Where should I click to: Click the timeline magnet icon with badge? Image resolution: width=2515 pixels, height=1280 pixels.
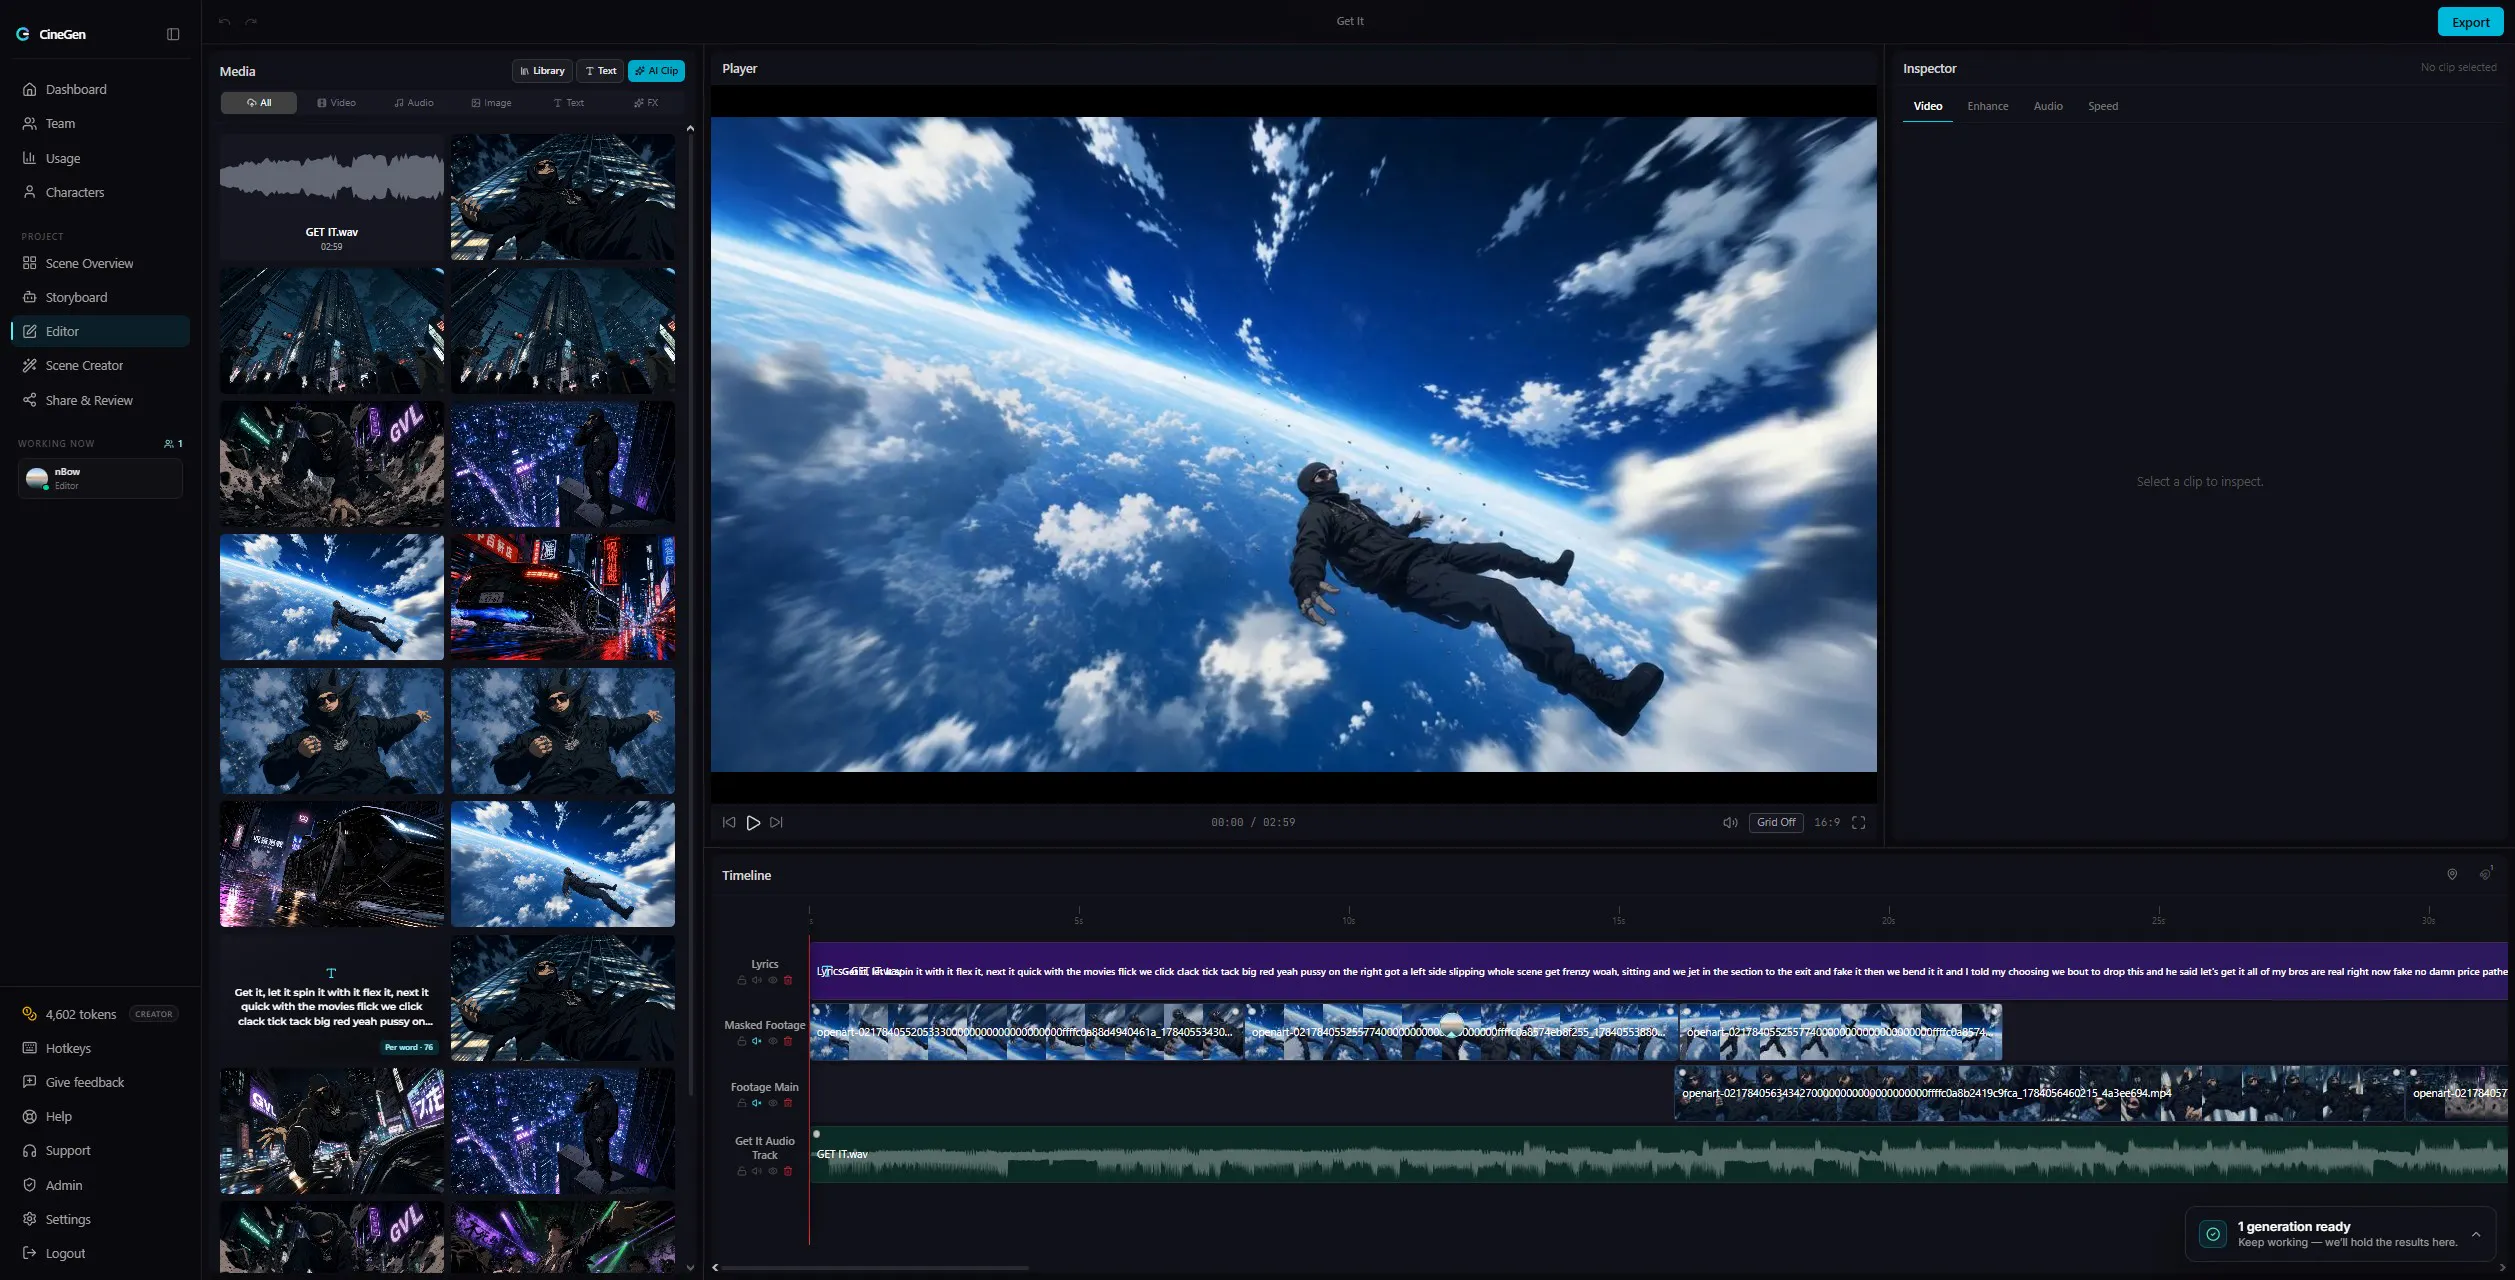(x=2485, y=874)
